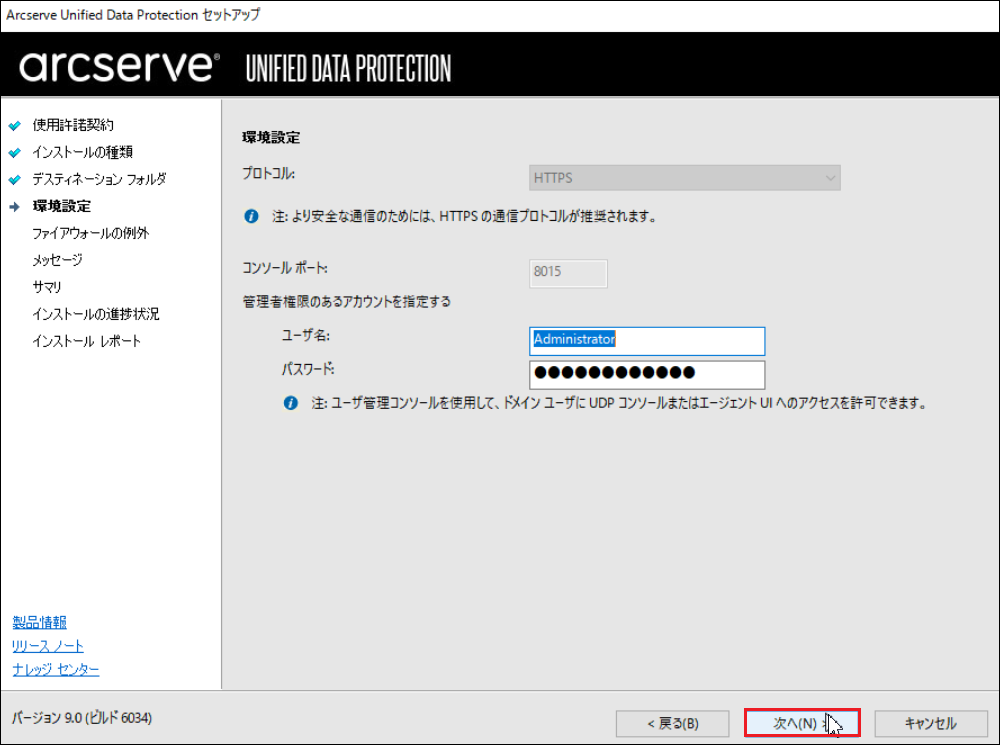Image resolution: width=1000 pixels, height=745 pixels.
Task: Click the info icon beside ユーザ管理コンソール note
Action: pyautogui.click(x=290, y=403)
